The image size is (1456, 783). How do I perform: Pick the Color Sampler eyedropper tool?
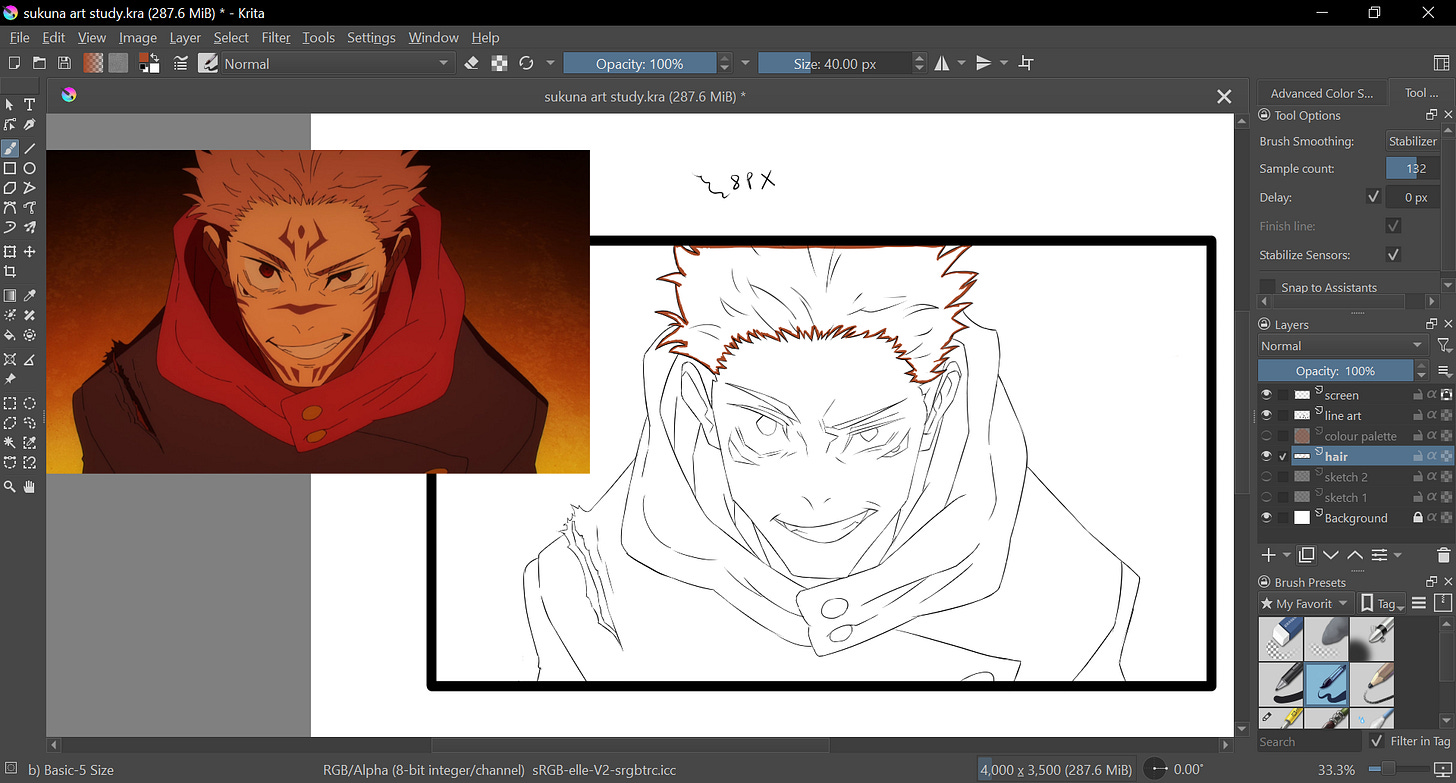(x=30, y=296)
